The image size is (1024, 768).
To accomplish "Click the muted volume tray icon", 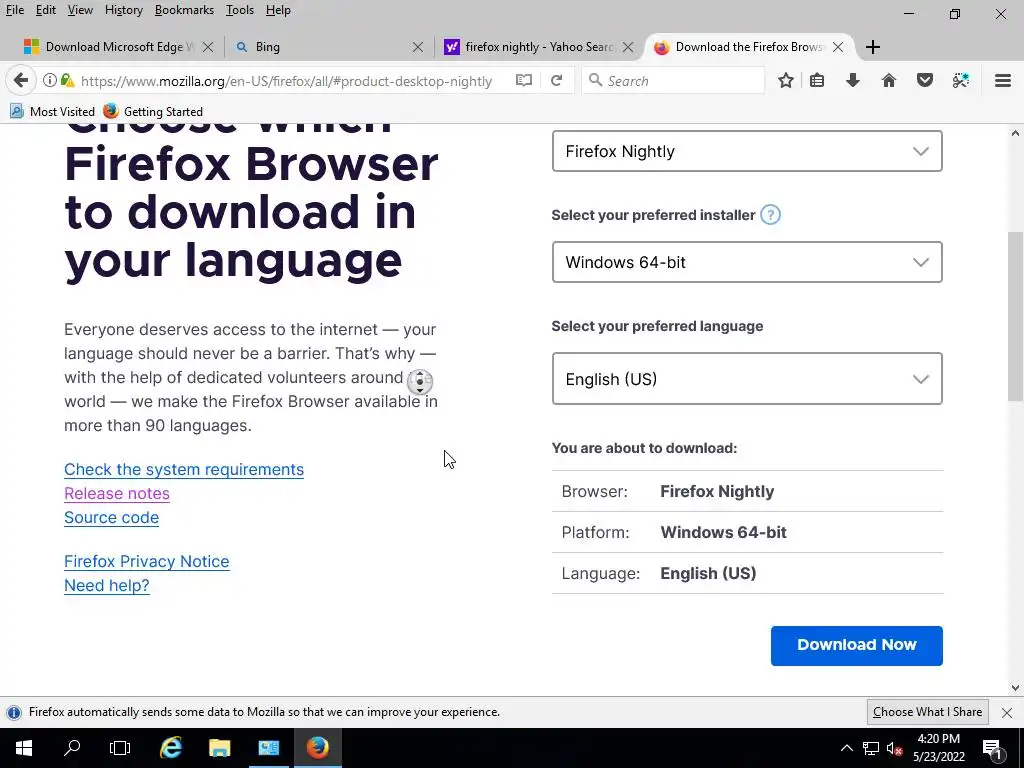I will pyautogui.click(x=894, y=748).
